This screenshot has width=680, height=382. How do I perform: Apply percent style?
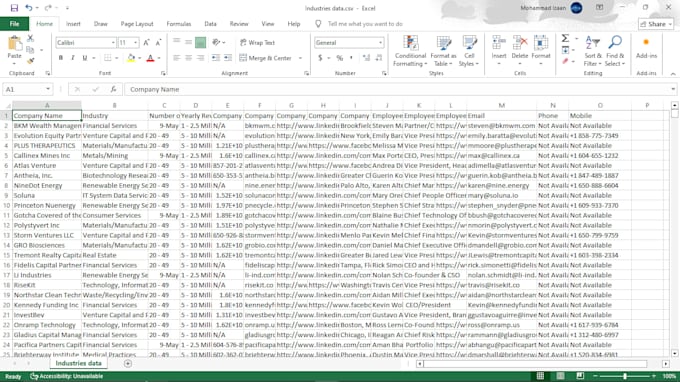[x=340, y=58]
